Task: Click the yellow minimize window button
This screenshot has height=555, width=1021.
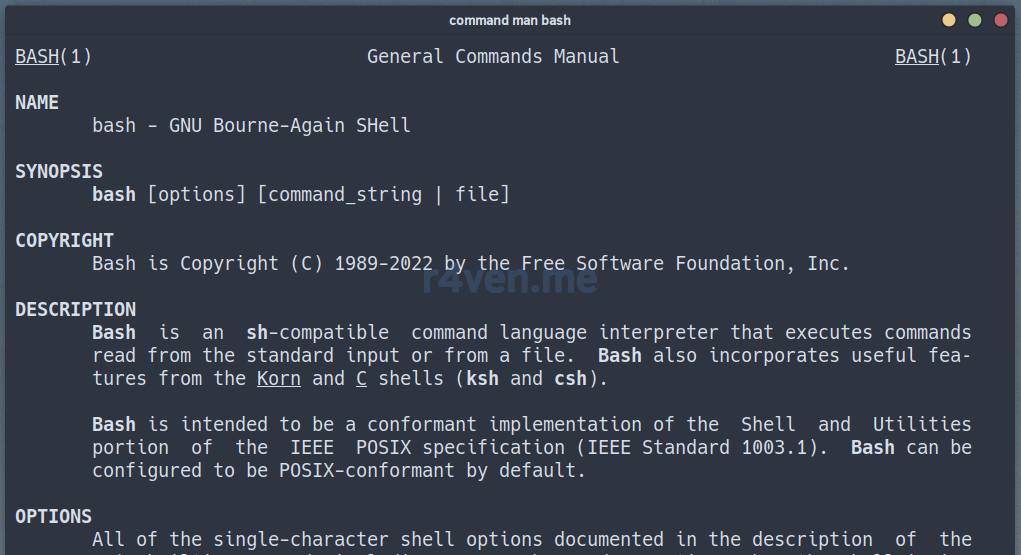Action: click(x=949, y=20)
